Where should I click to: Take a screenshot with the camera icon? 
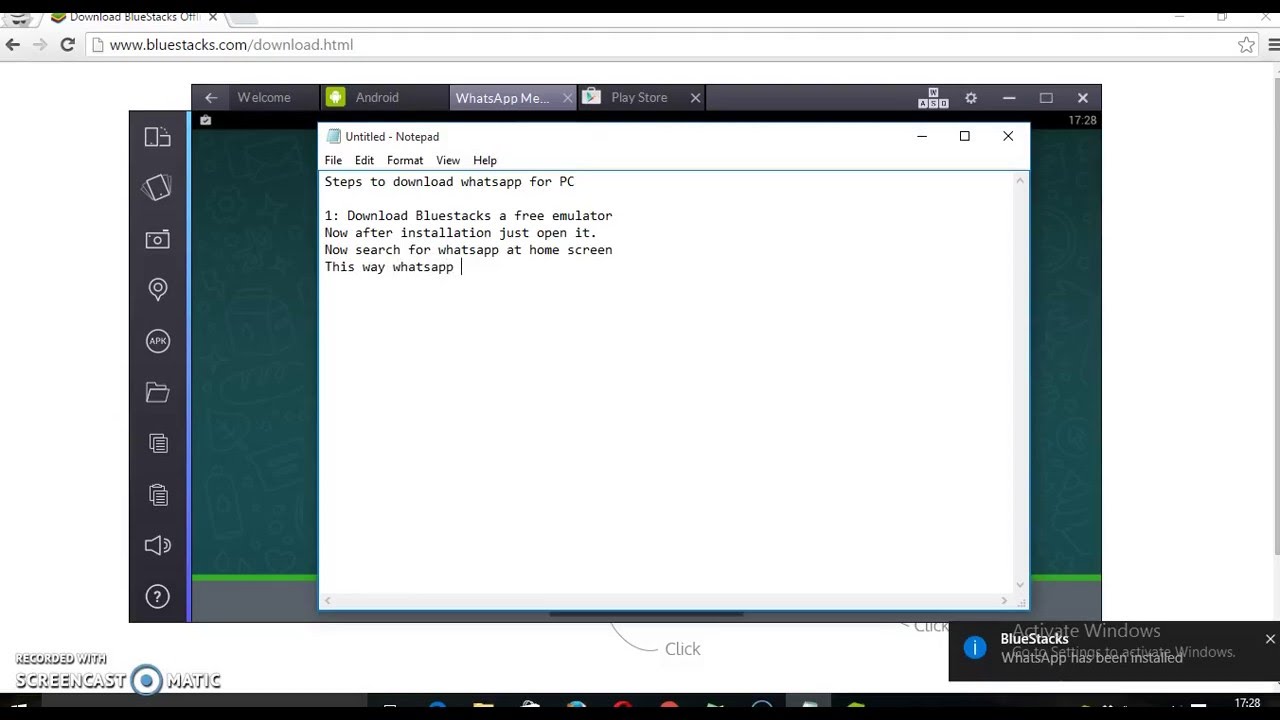157,240
